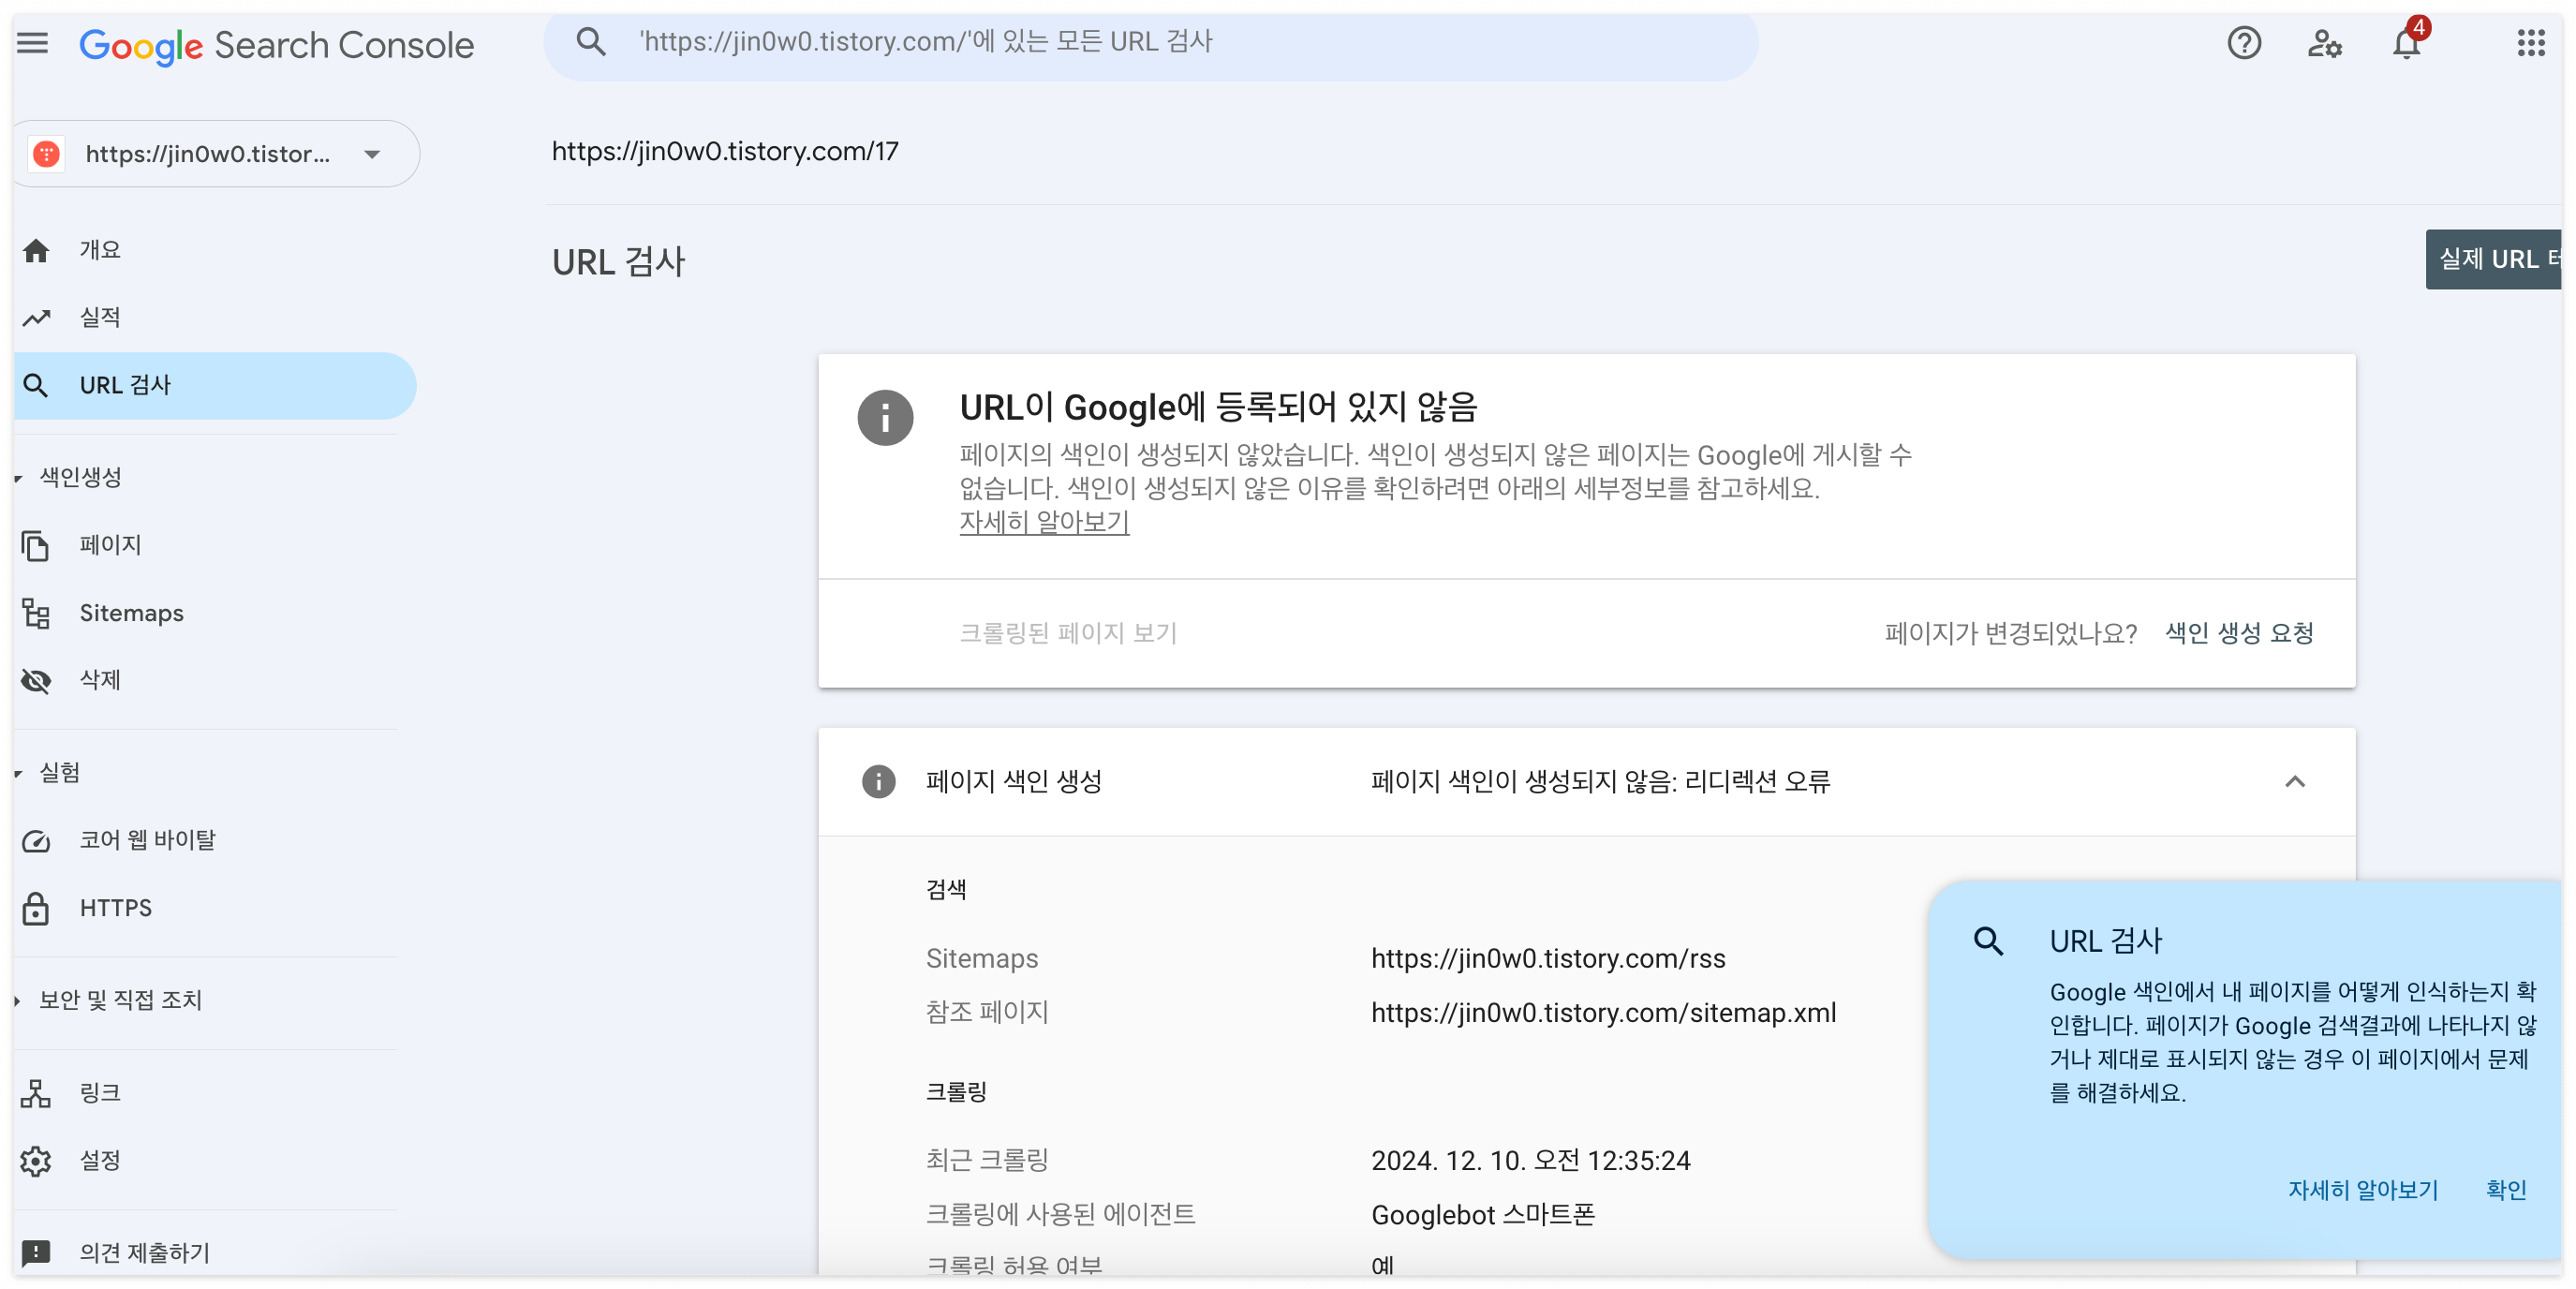Open 실적 report in sidebar
The height and width of the screenshot is (1289, 2576).
tap(100, 318)
